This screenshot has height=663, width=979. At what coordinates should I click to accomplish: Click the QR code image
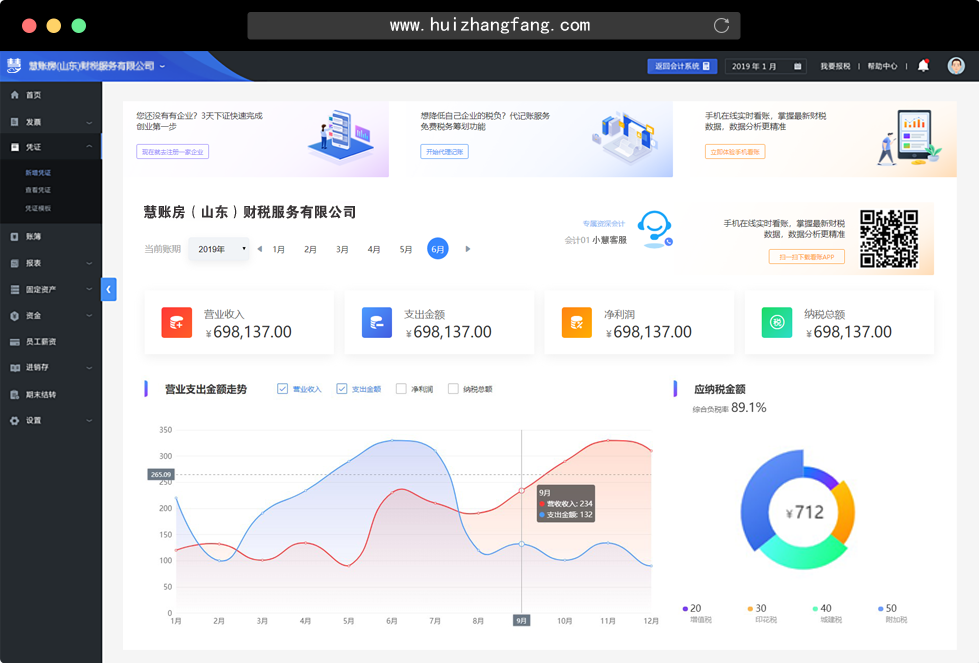888,239
